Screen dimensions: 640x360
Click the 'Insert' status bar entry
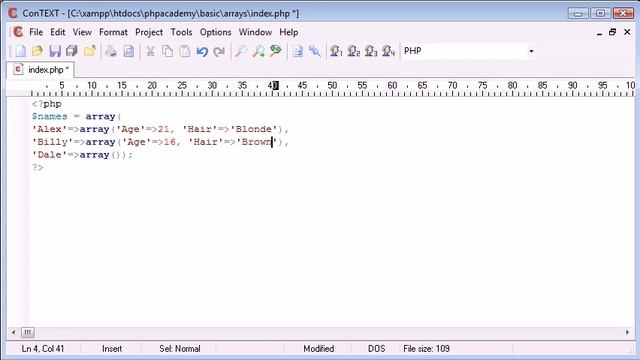(112, 349)
